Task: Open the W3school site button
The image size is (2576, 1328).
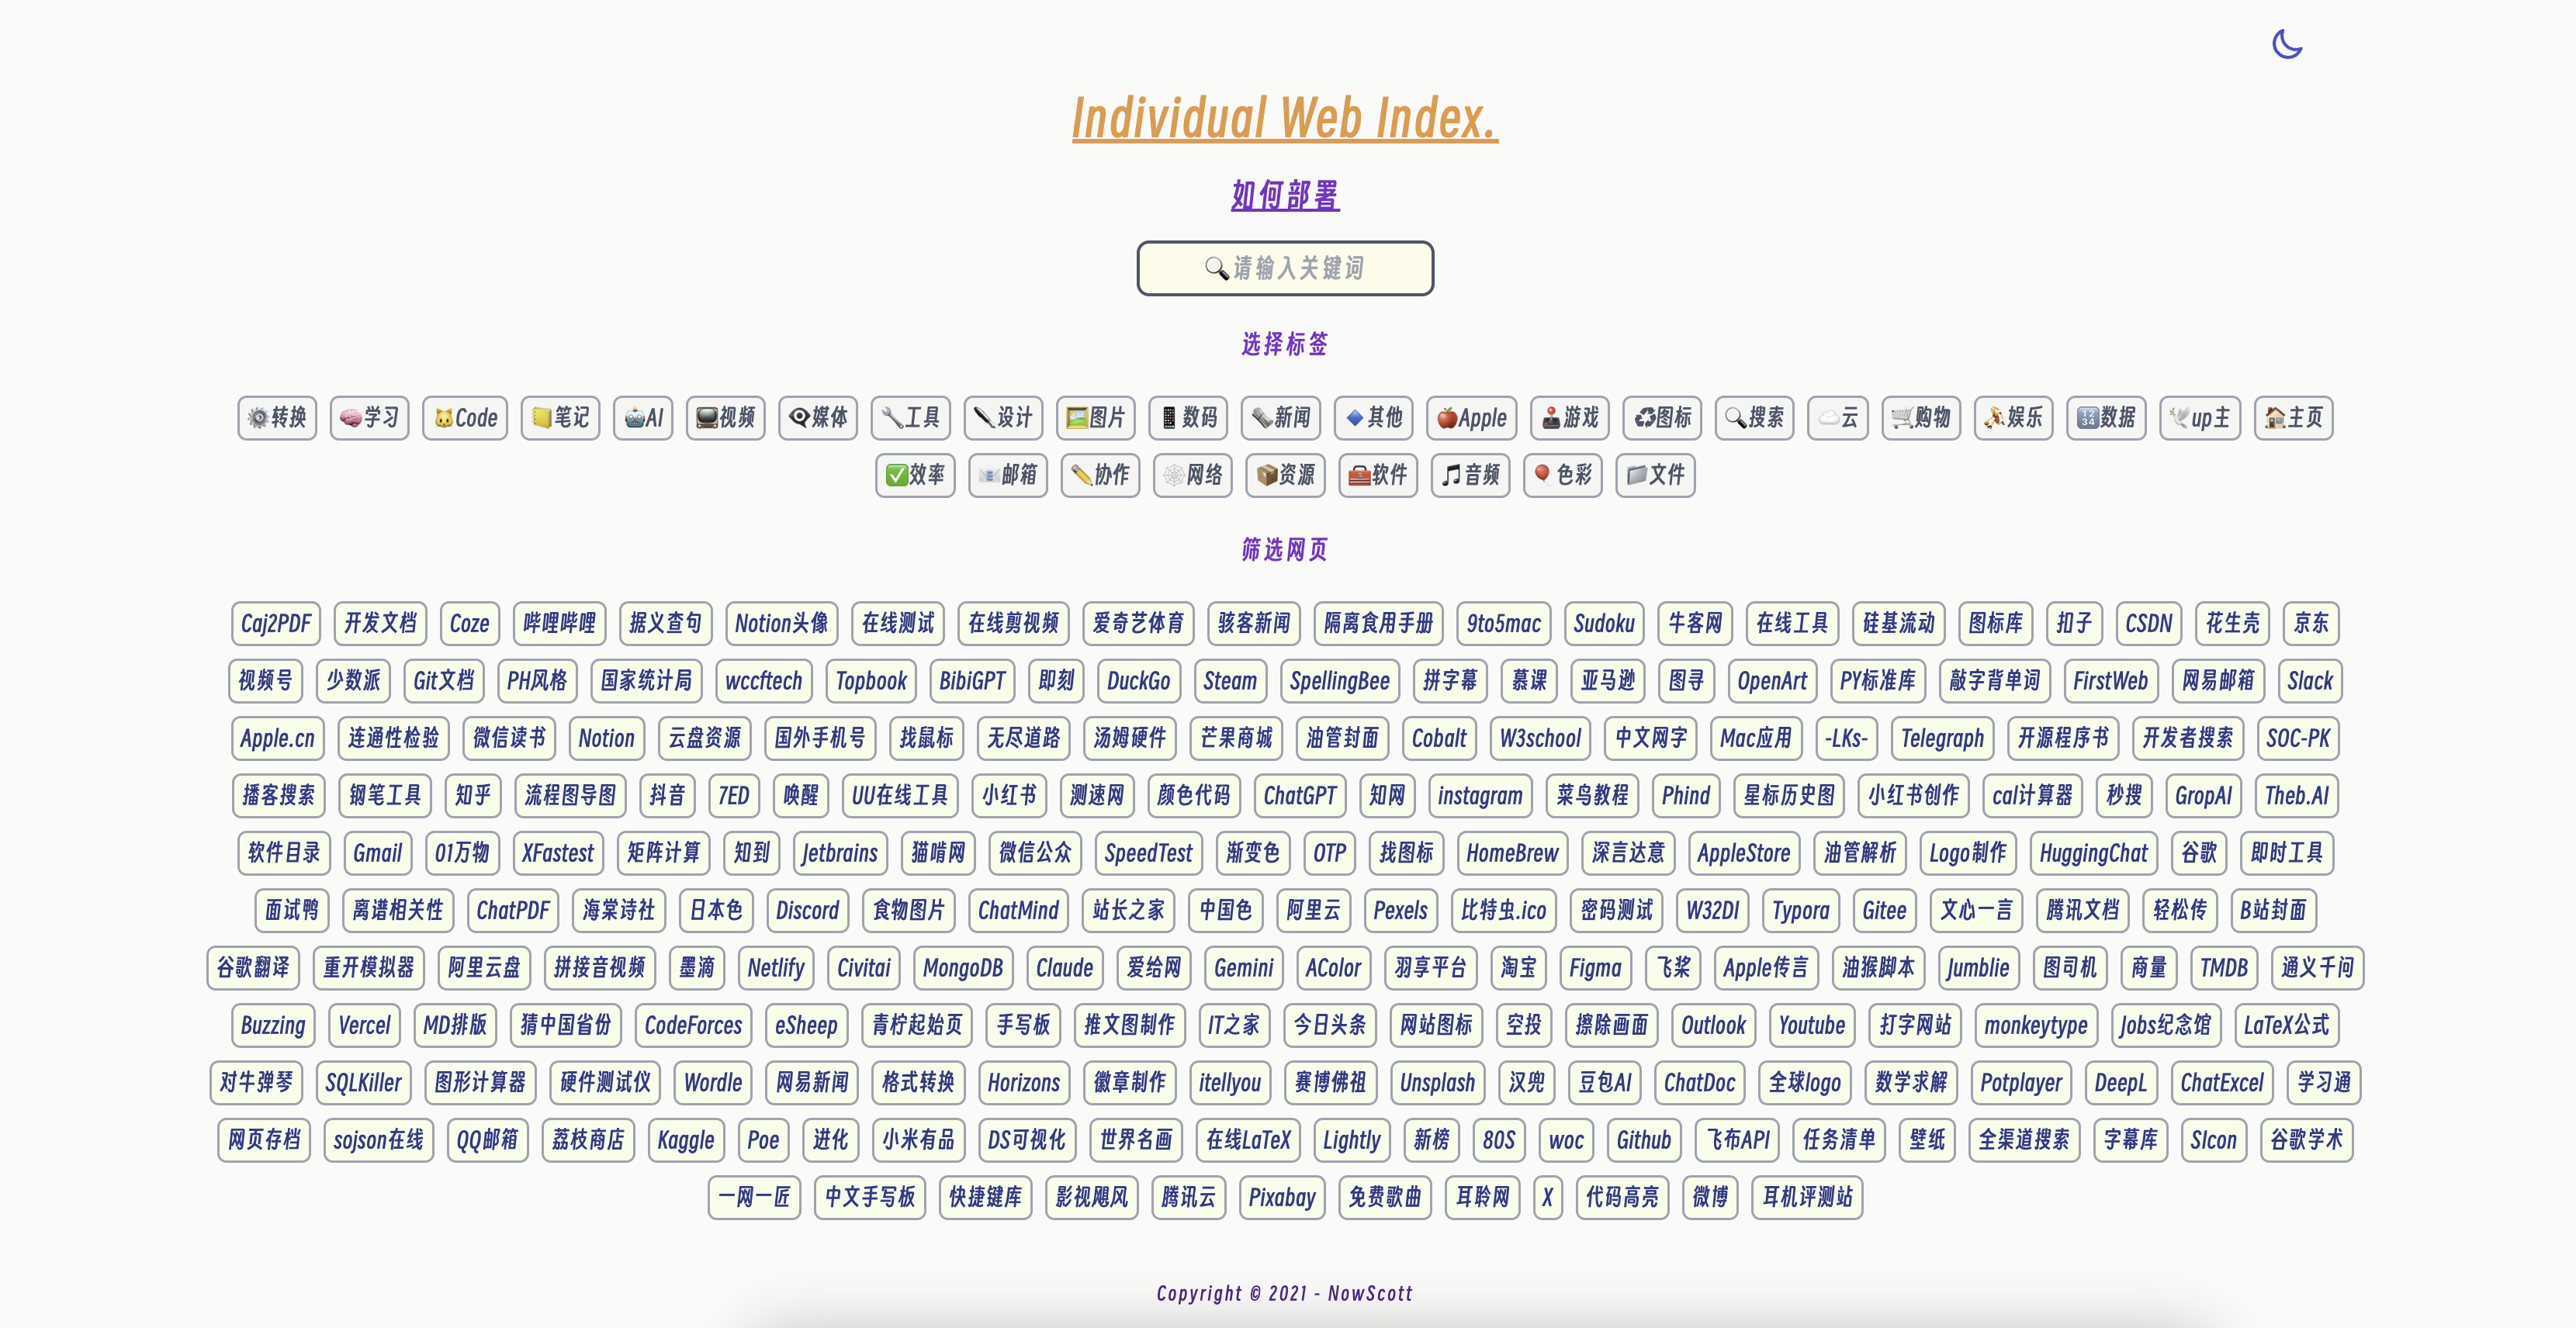Action: click(1540, 738)
